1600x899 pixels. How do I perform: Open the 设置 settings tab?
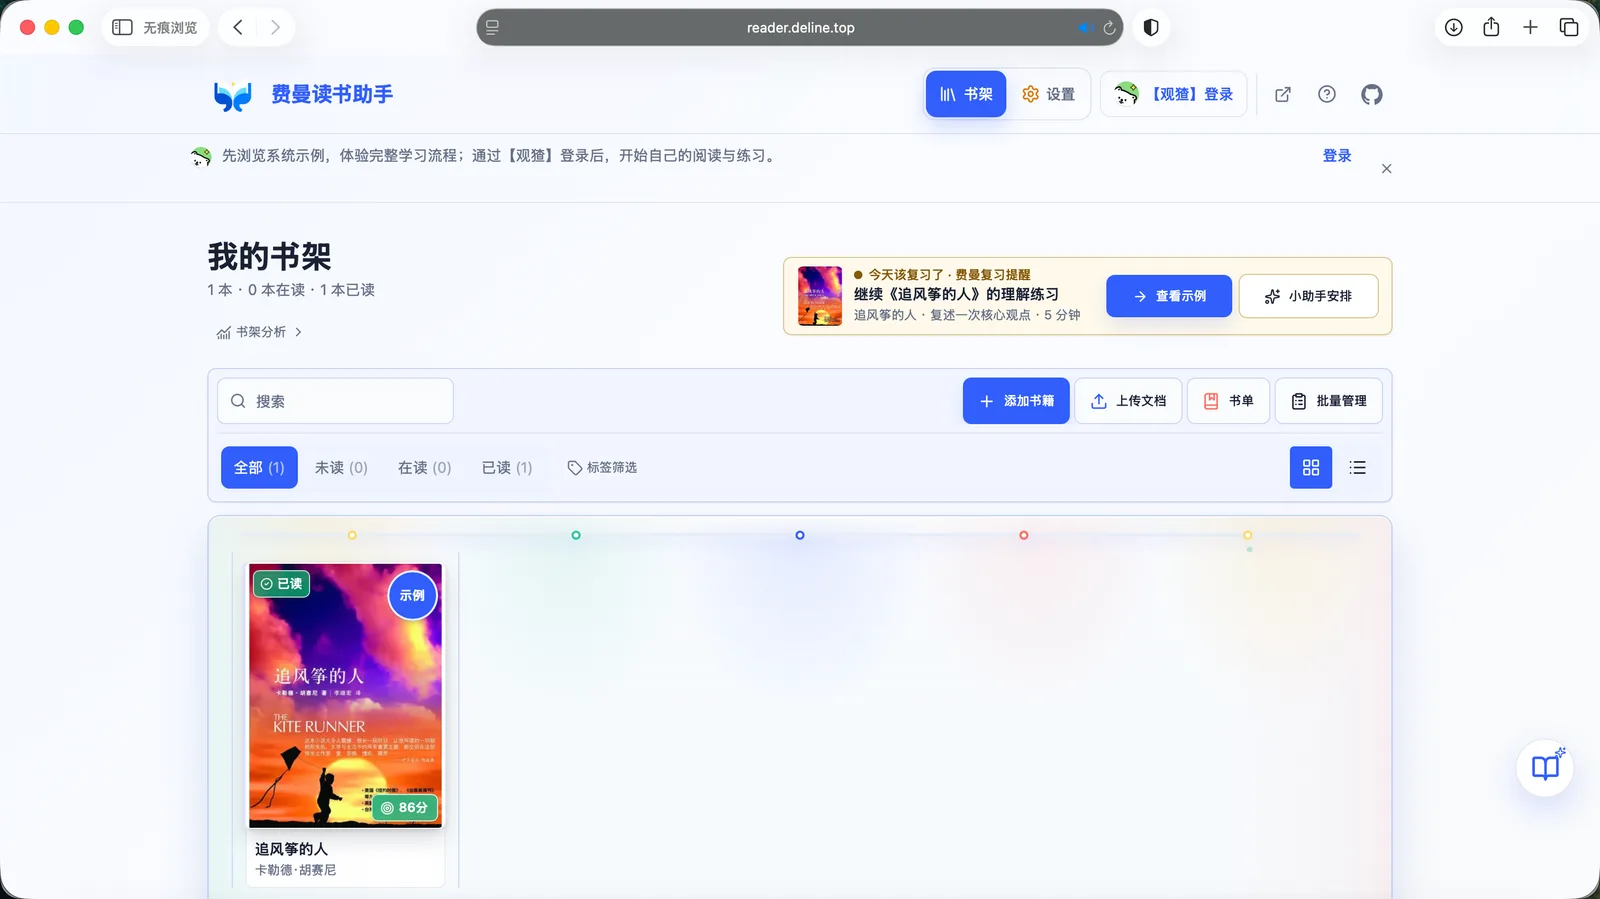(x=1048, y=94)
